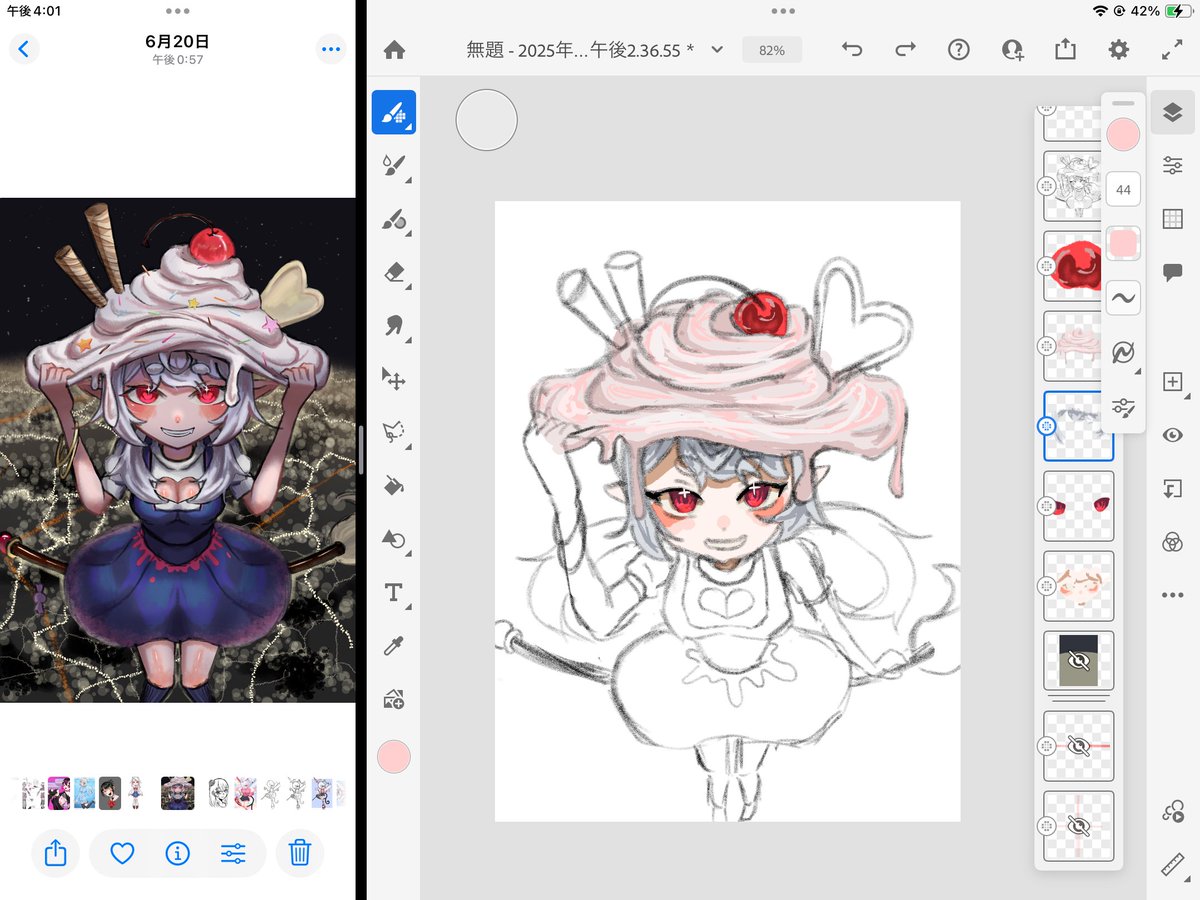Open Fresco layer actions ellipsis menu

point(1173,595)
